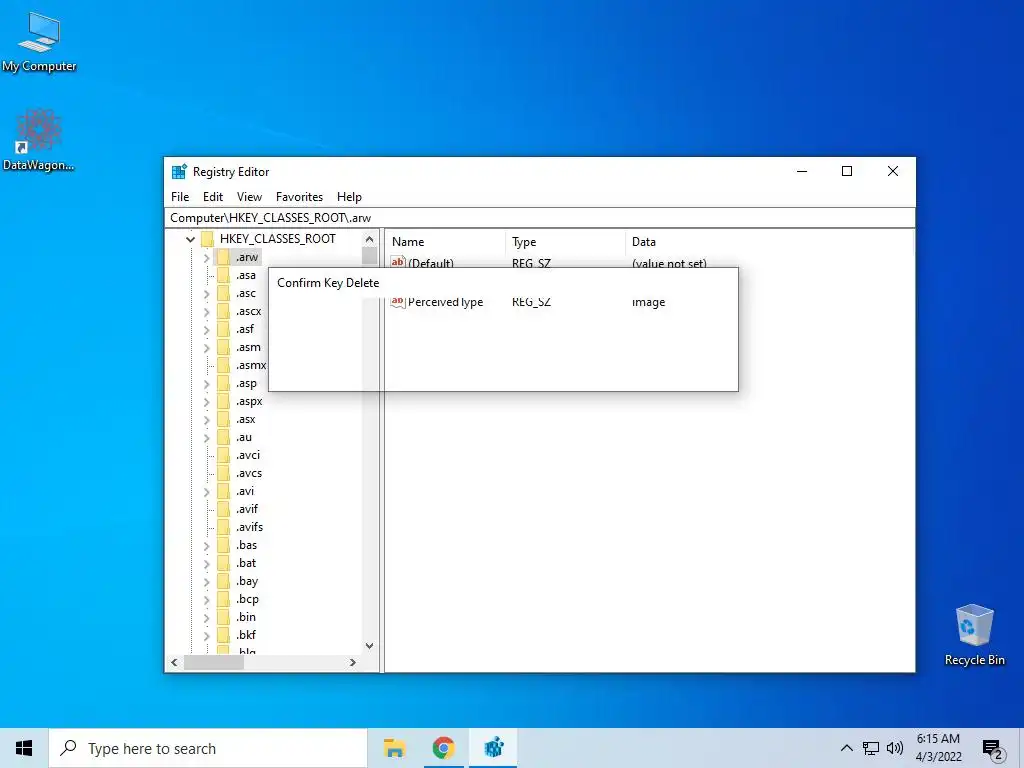Viewport: 1024px width, 768px height.
Task: Expand the .bin key node
Action: (206, 617)
